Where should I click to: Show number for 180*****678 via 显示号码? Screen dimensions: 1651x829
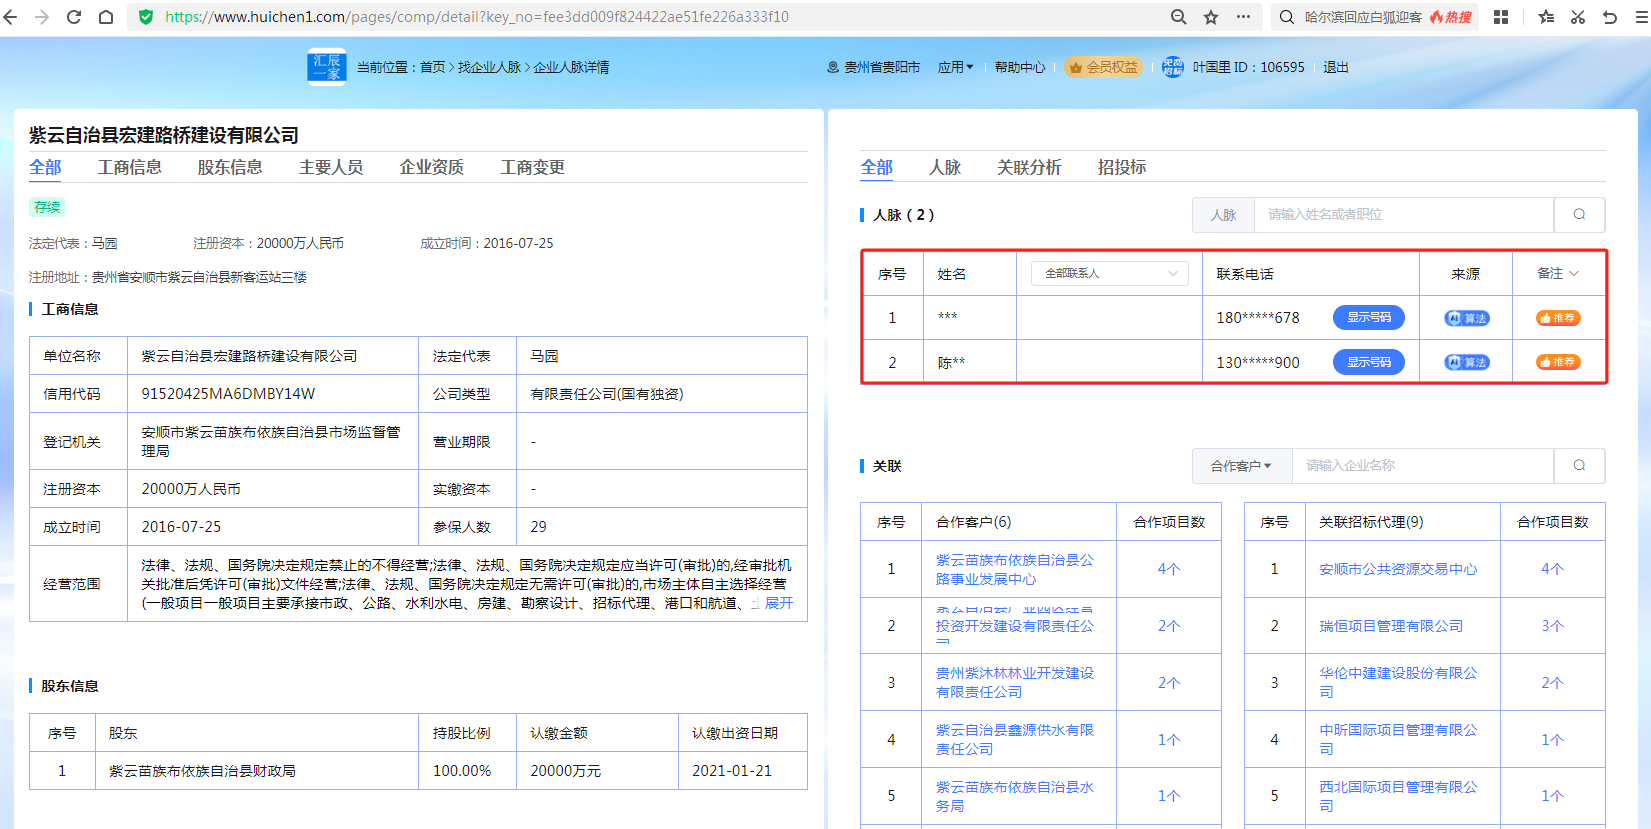point(1369,317)
